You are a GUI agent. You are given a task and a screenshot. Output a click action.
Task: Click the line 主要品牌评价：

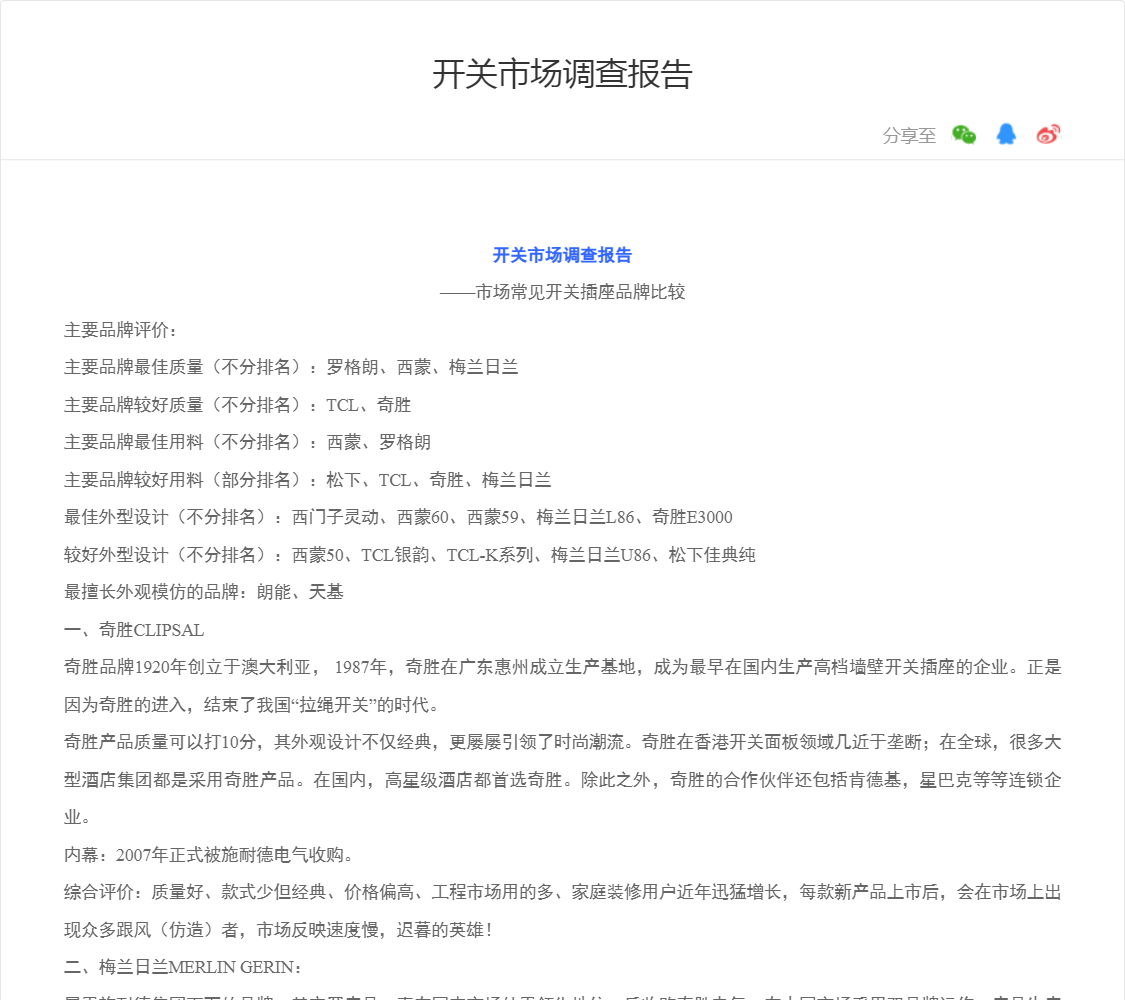click(x=121, y=330)
